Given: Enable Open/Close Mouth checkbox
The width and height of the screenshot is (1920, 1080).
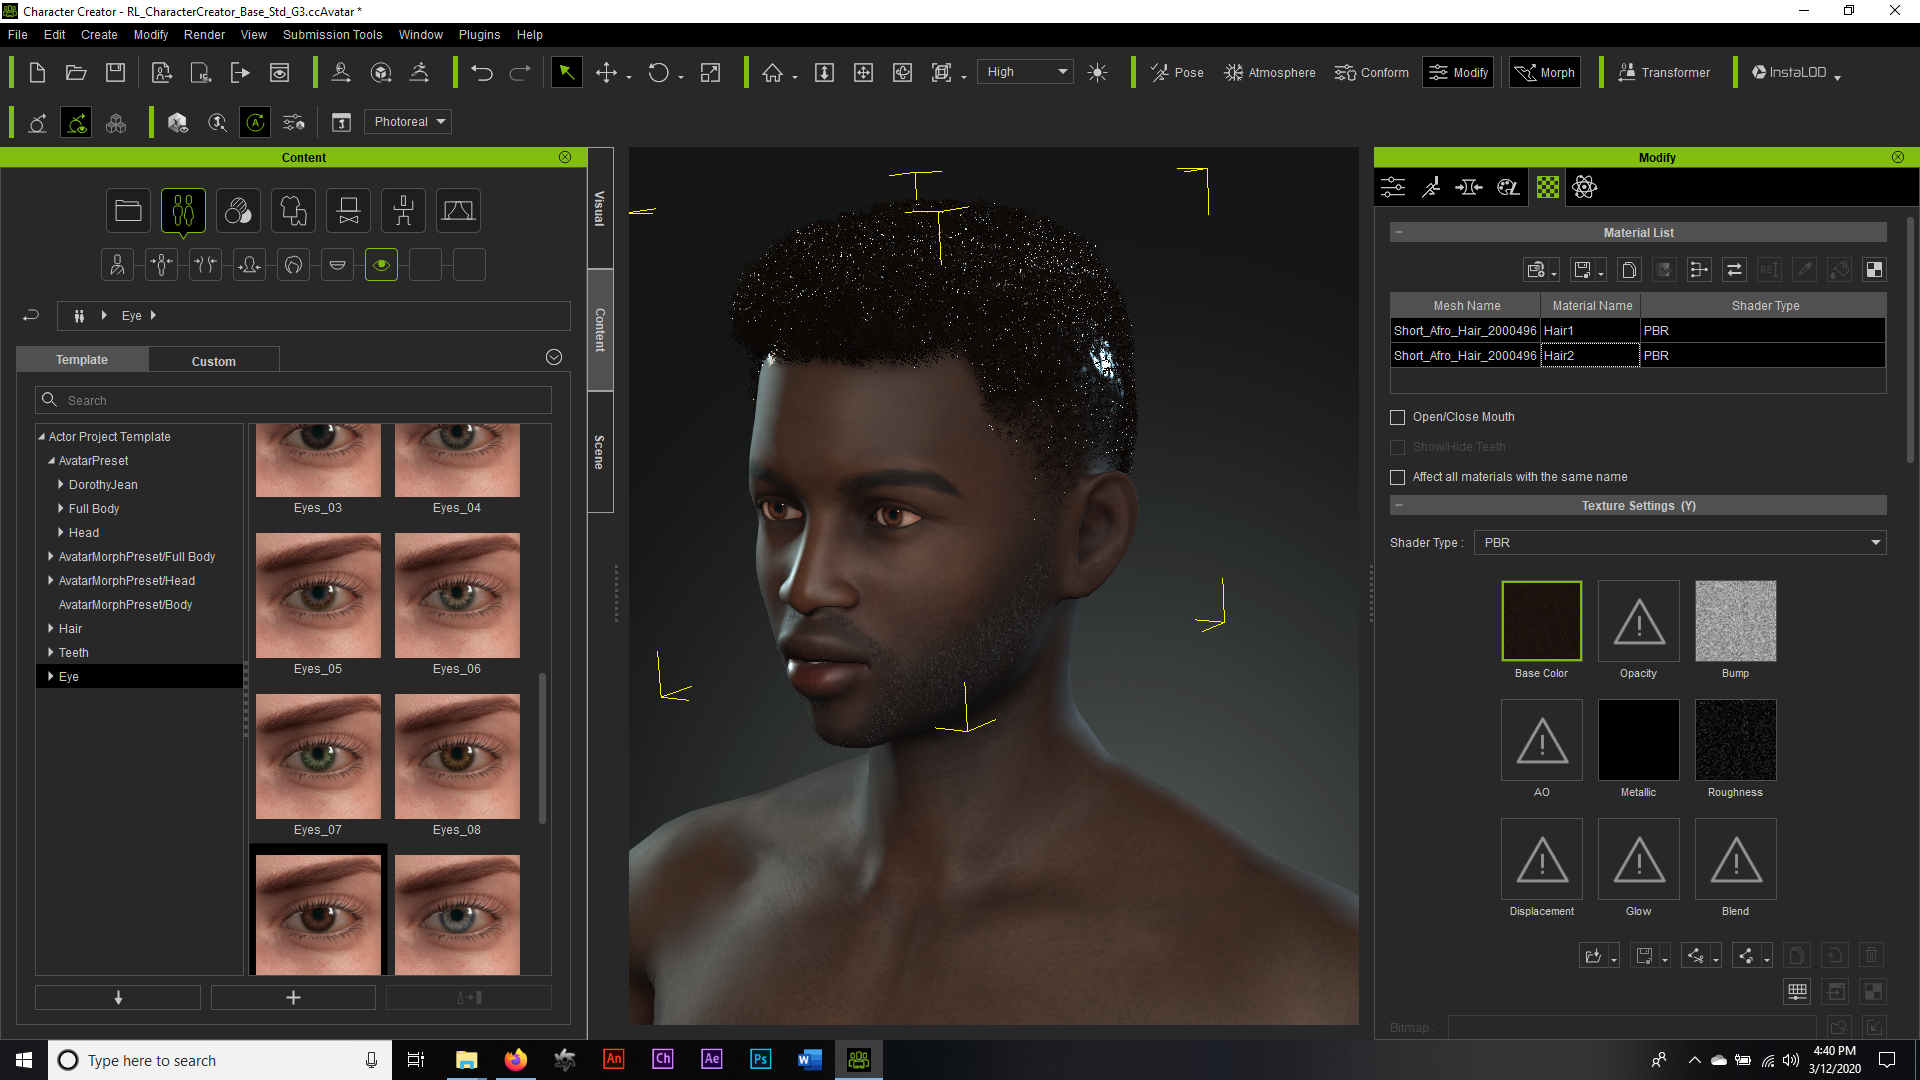Looking at the screenshot, I should (x=1398, y=418).
